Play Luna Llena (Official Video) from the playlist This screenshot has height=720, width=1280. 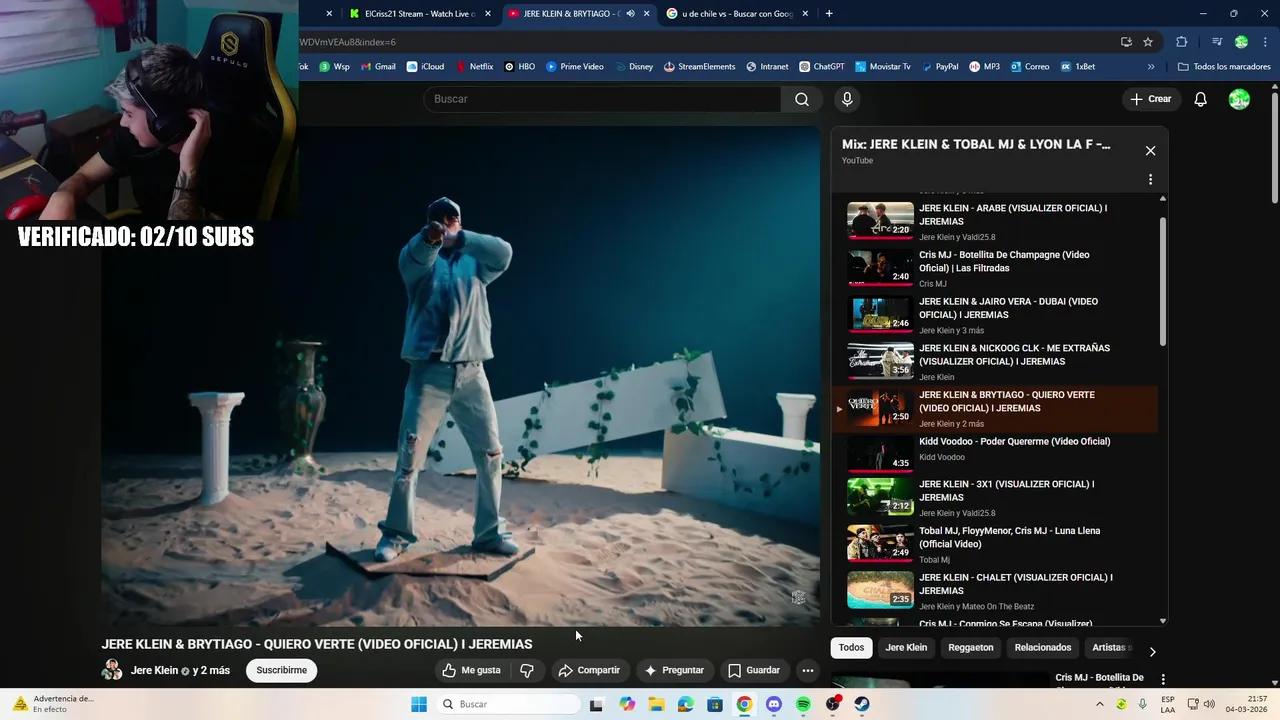tap(995, 545)
